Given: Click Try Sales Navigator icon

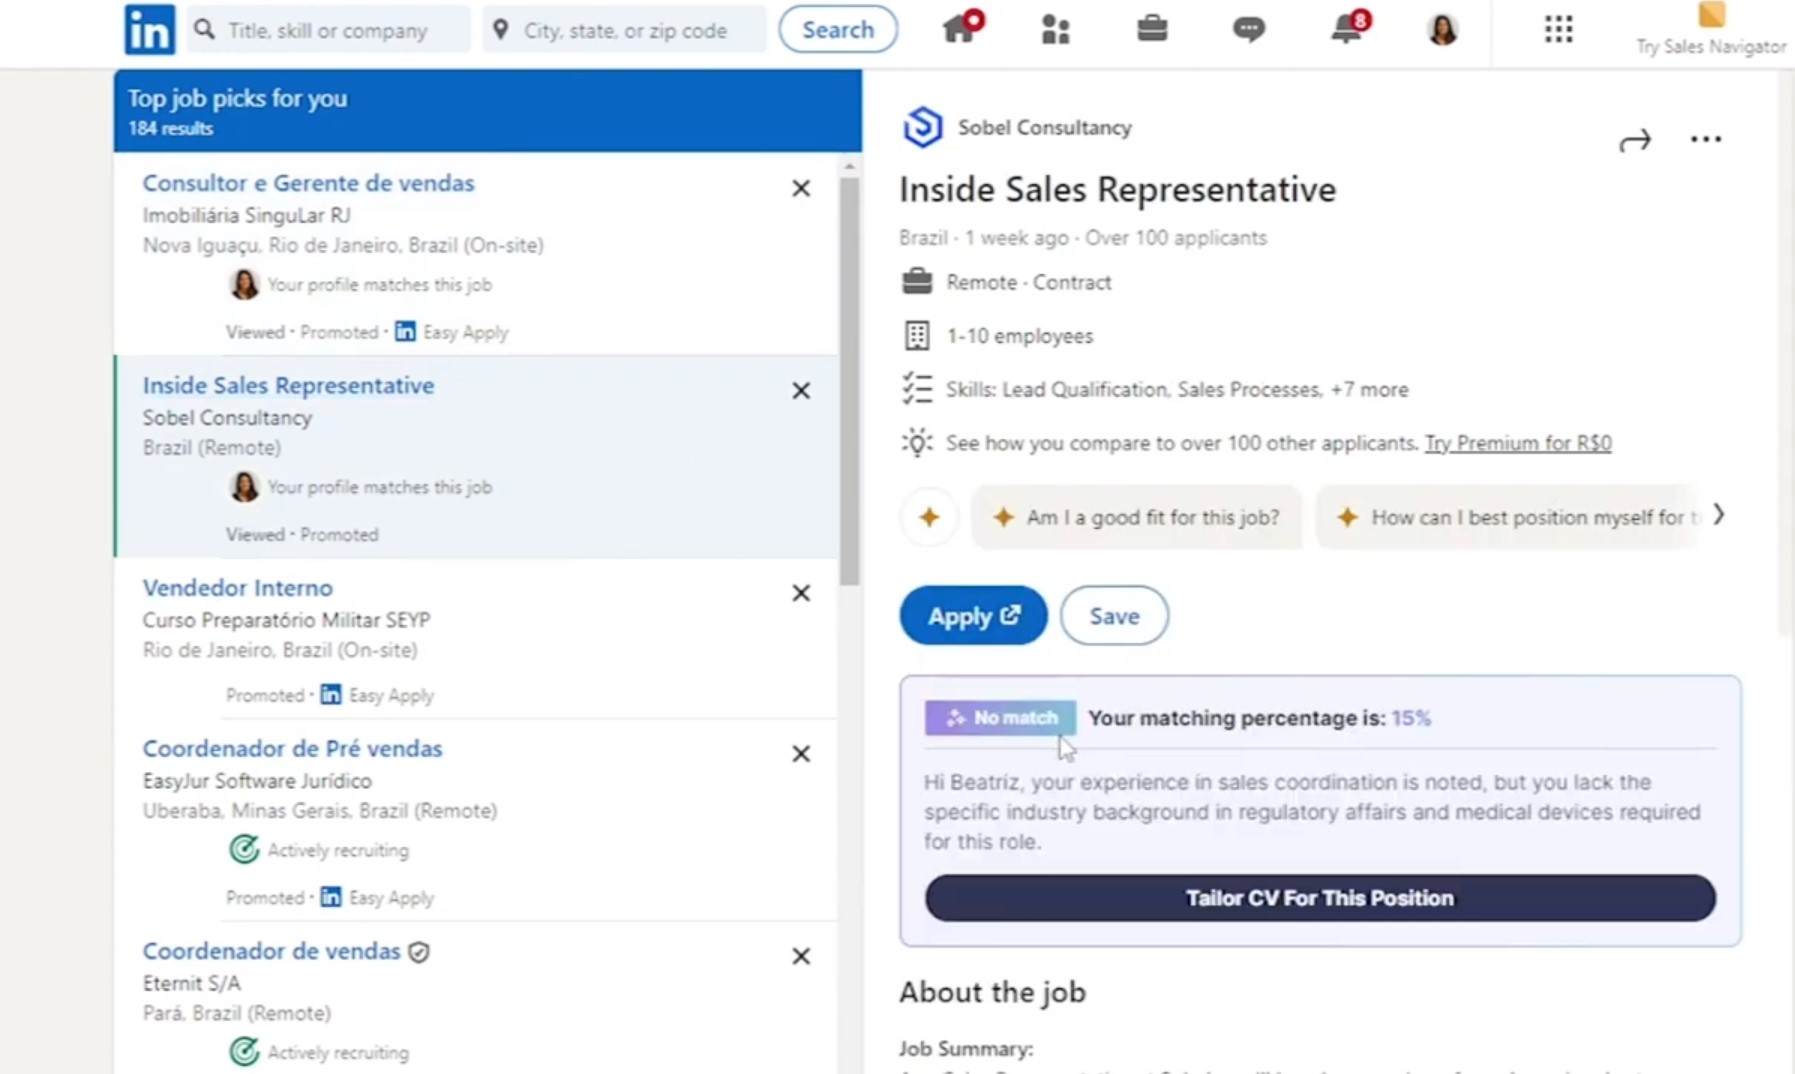Looking at the screenshot, I should point(1711,14).
